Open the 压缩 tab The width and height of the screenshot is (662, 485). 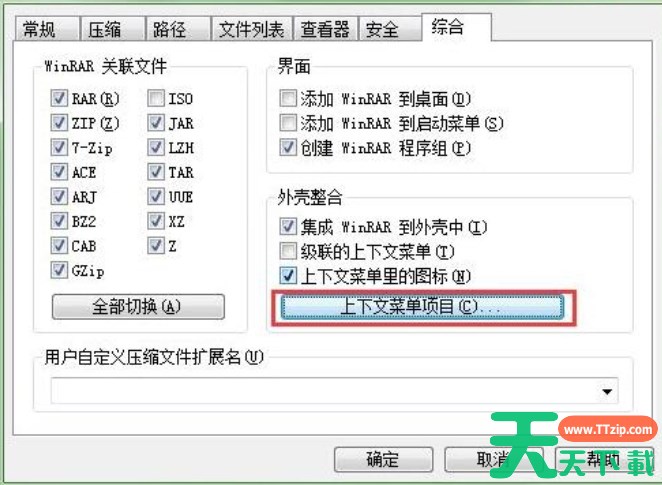click(x=113, y=29)
